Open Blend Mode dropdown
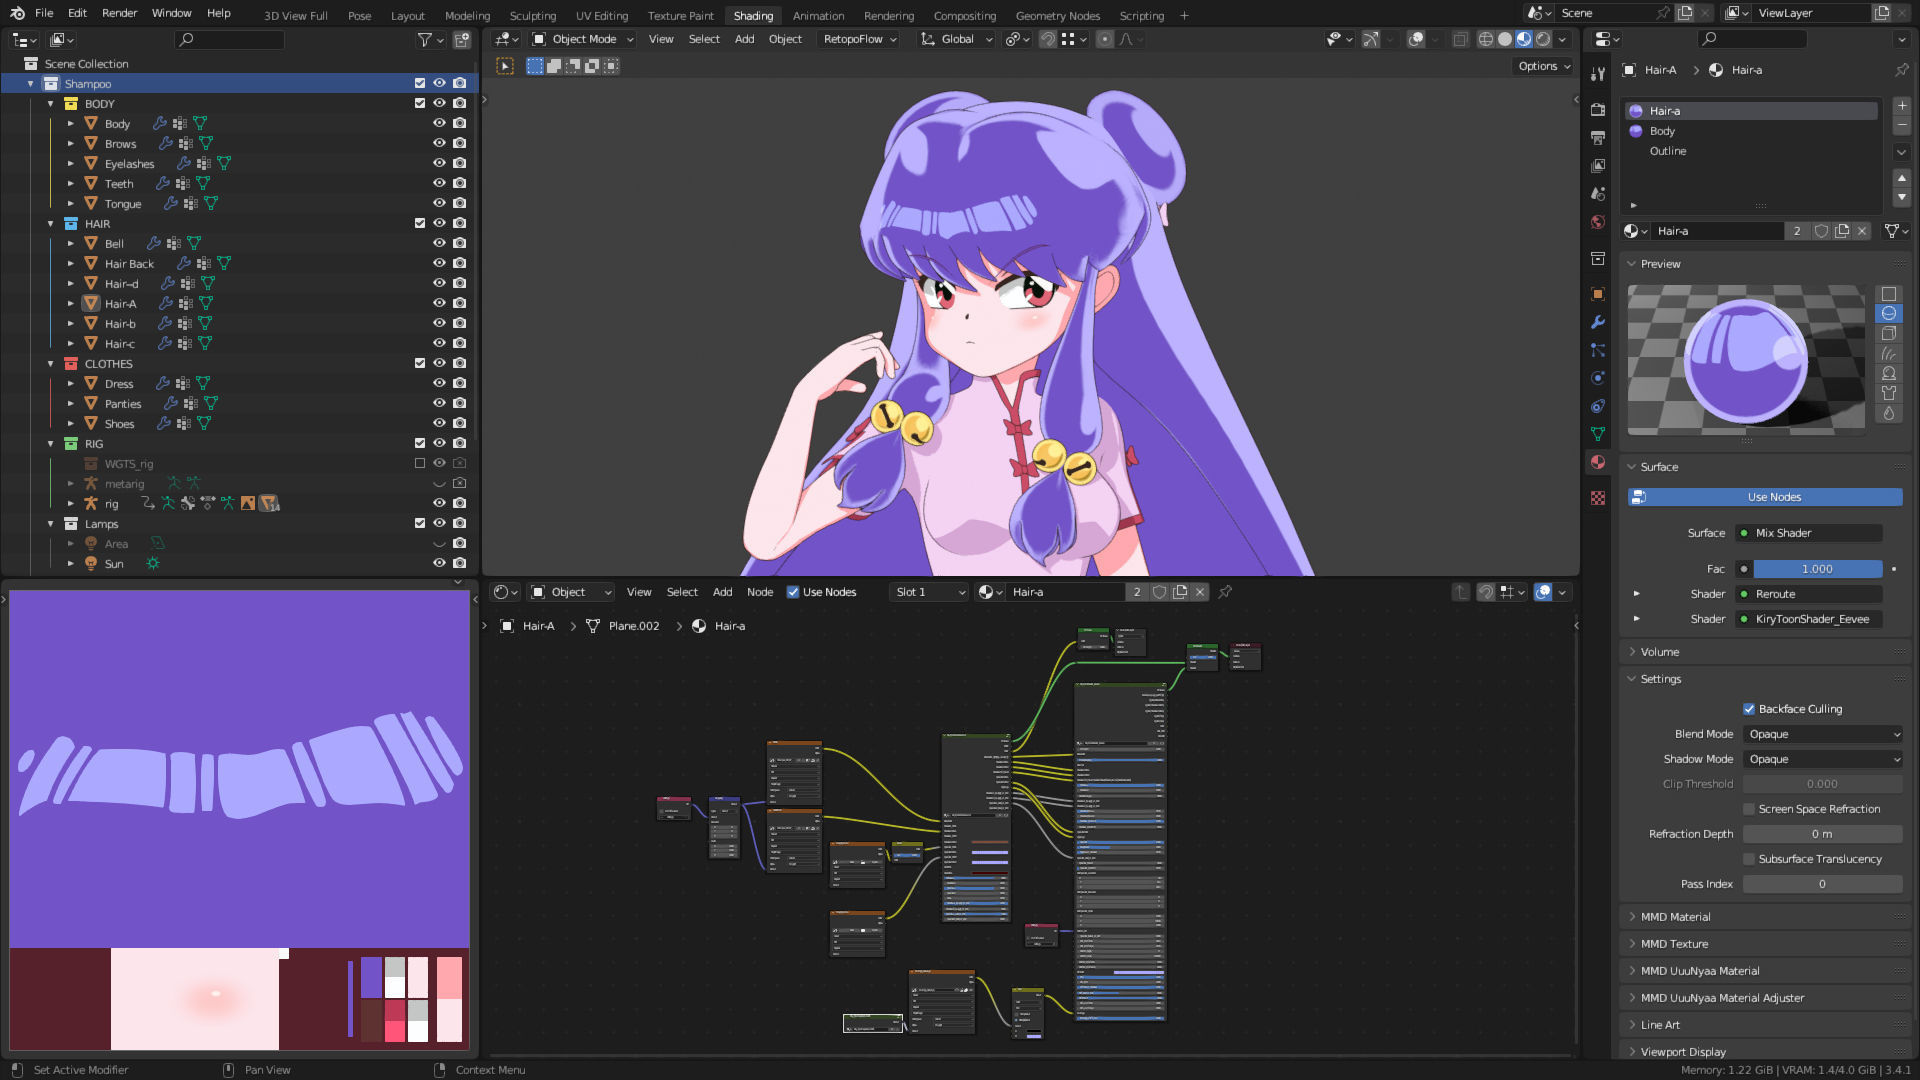 pyautogui.click(x=1822, y=734)
